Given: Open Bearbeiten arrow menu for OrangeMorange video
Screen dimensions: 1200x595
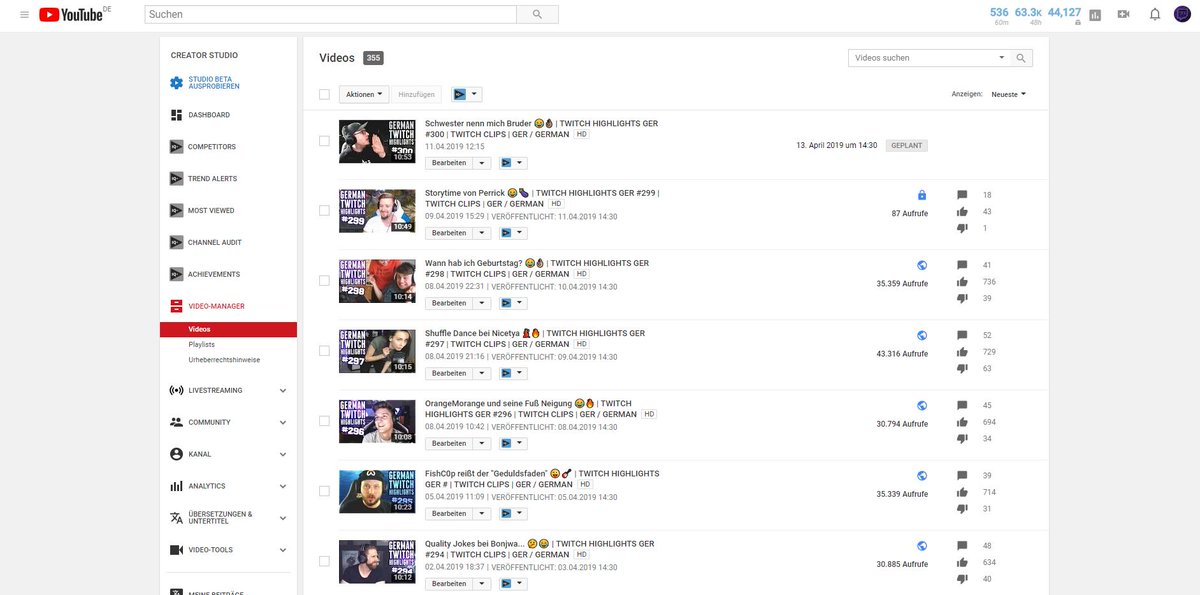Looking at the screenshot, I should point(482,443).
